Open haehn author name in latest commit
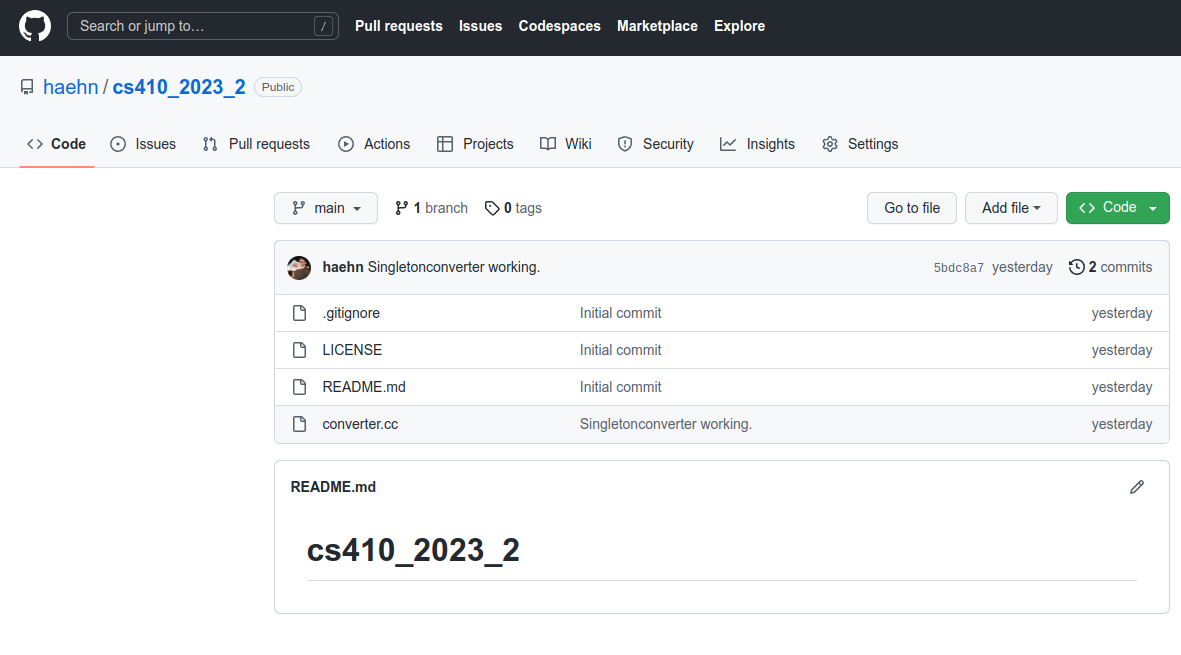1181x655 pixels. (343, 267)
